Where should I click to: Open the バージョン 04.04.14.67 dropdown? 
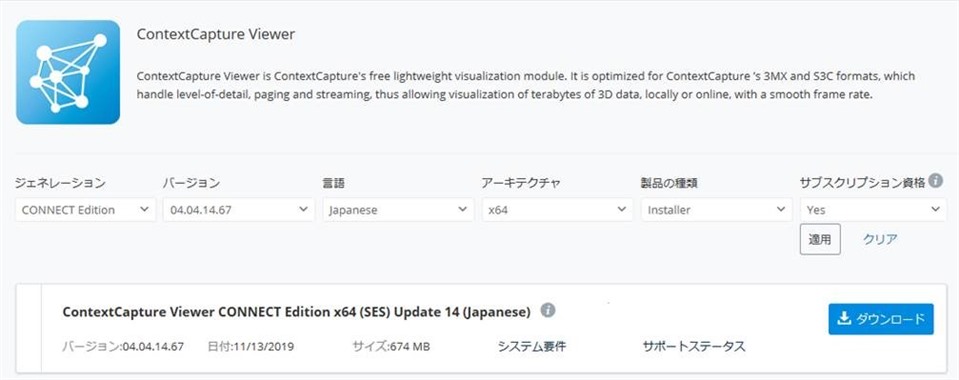coord(239,210)
